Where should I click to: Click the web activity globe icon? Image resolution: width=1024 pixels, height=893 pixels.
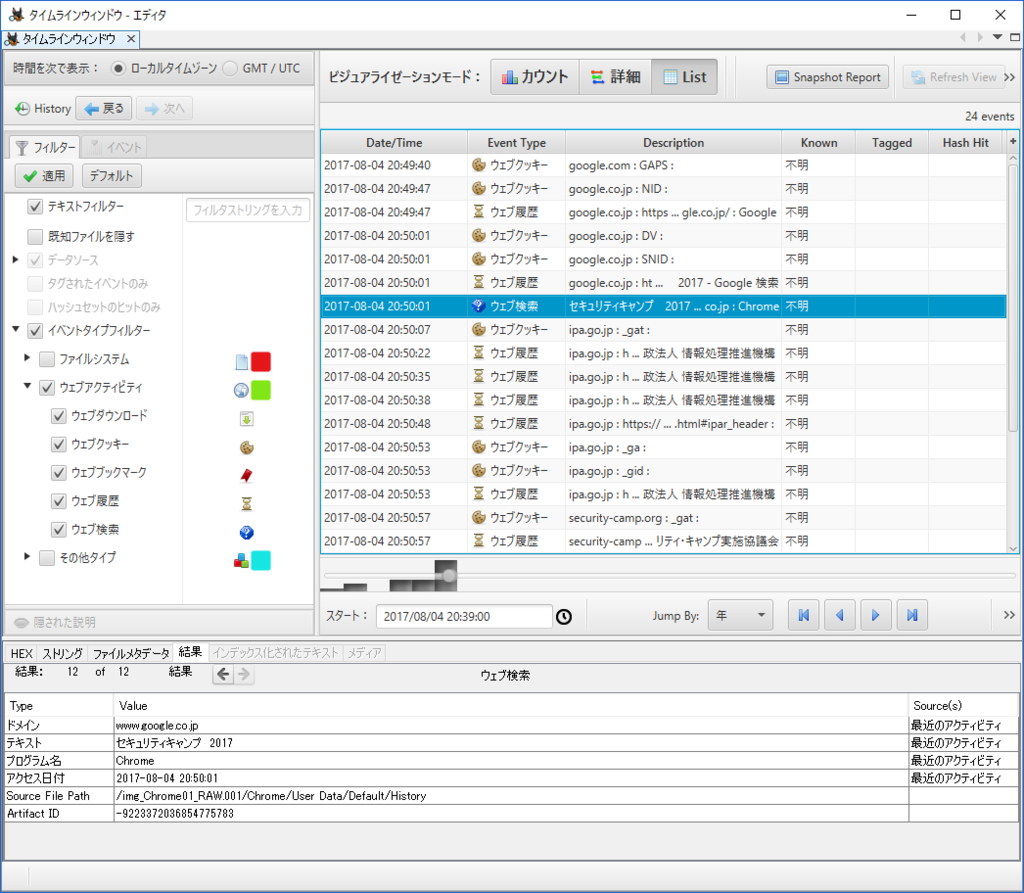[241, 391]
